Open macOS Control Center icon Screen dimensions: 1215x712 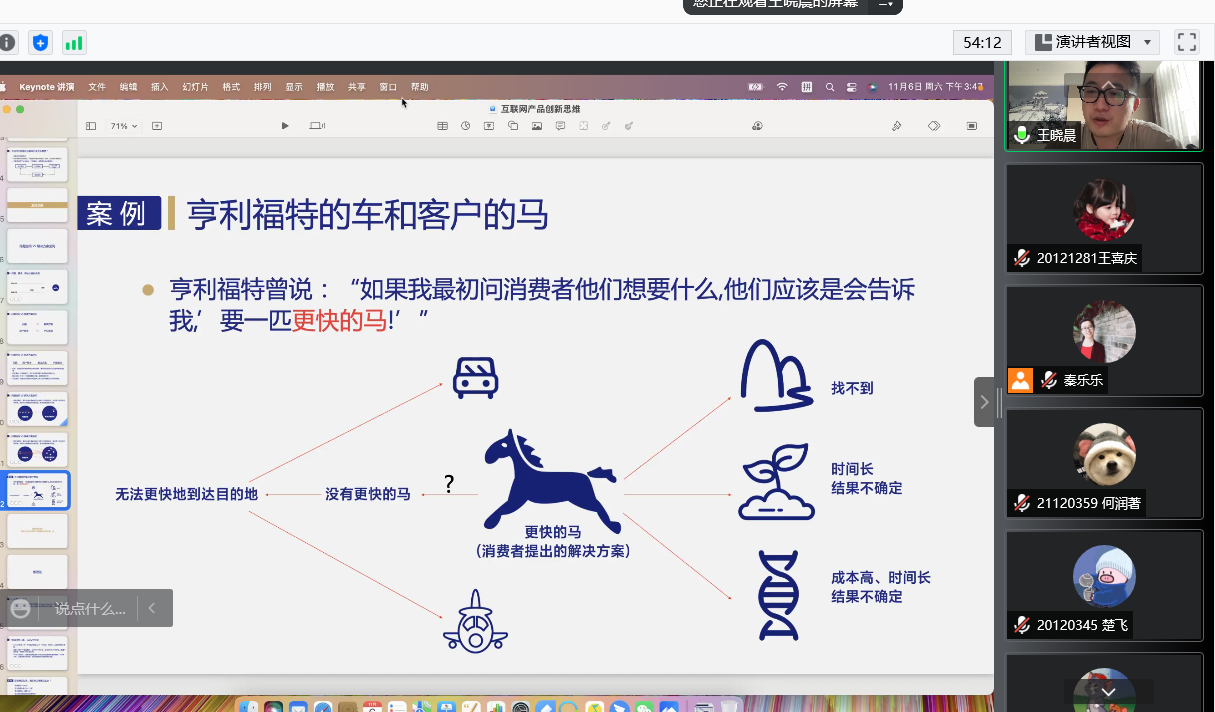(852, 87)
